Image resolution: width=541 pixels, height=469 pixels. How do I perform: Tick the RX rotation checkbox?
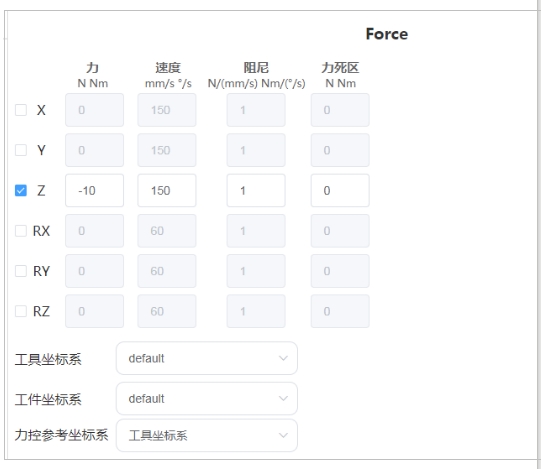tap(21, 231)
